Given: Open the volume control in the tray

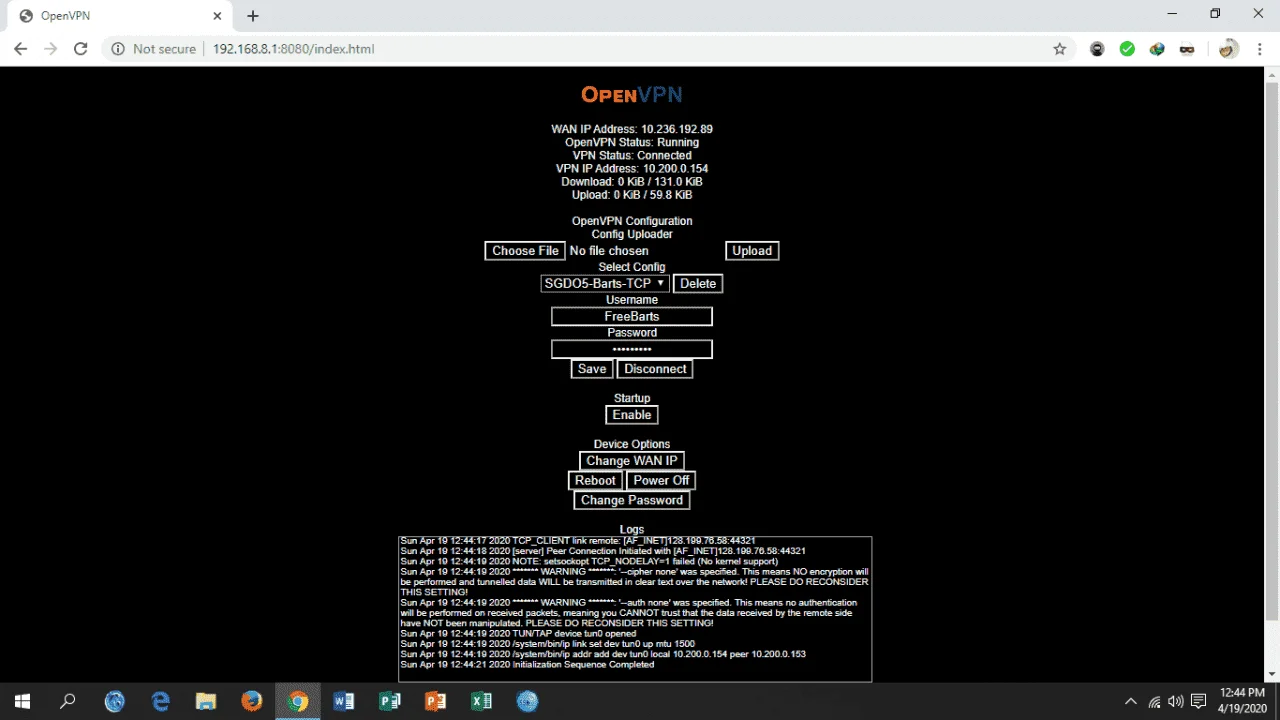Looking at the screenshot, I should tap(1176, 702).
